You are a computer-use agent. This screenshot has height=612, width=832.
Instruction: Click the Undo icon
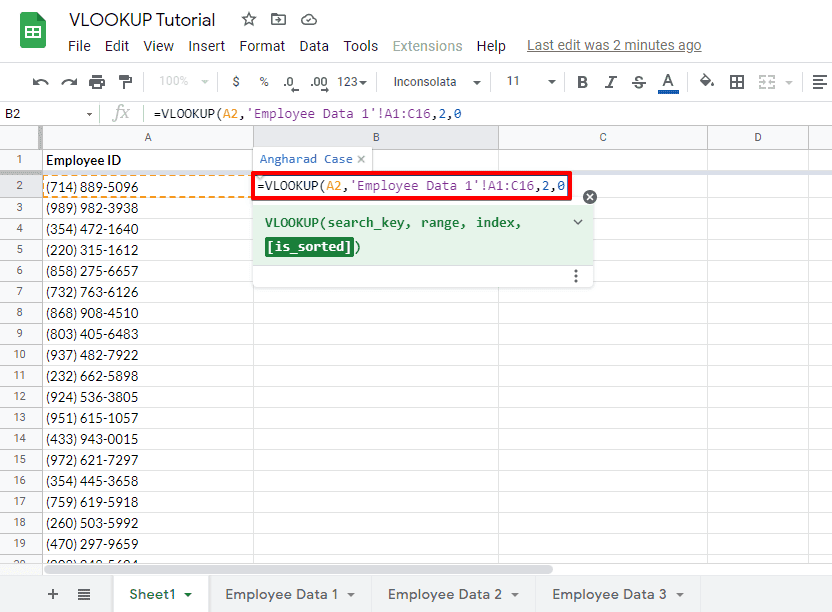(x=40, y=81)
